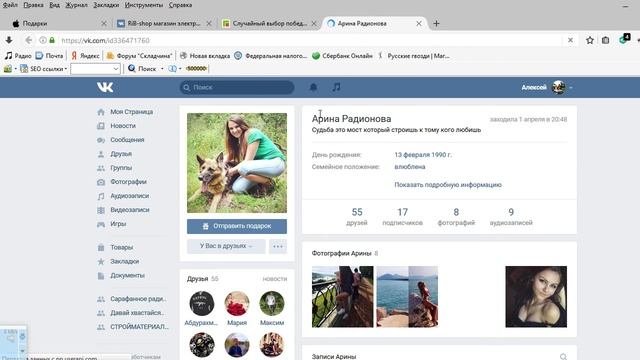The width and height of the screenshot is (640, 360).
Task: Open the Вид menu
Action: point(54,5)
